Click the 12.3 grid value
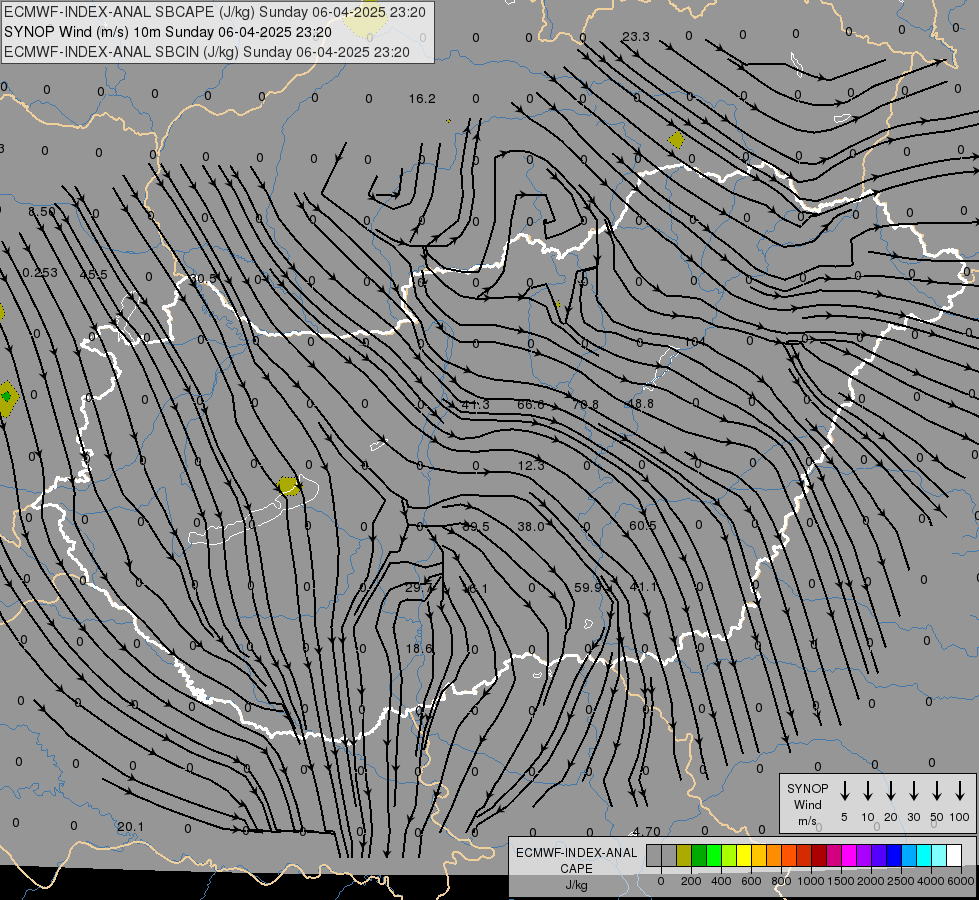The image size is (979, 900). 531,466
